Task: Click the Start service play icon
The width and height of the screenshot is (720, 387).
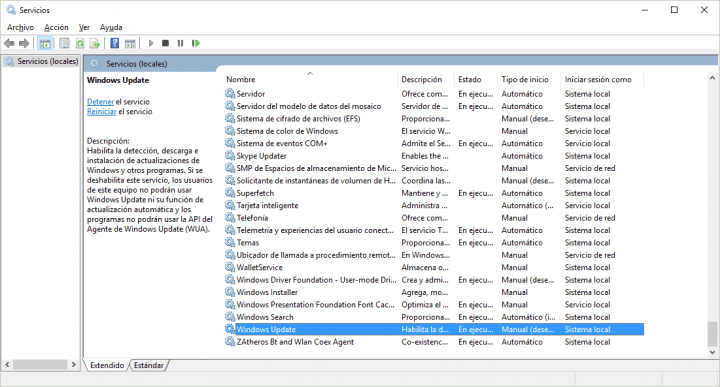Action: [151, 43]
